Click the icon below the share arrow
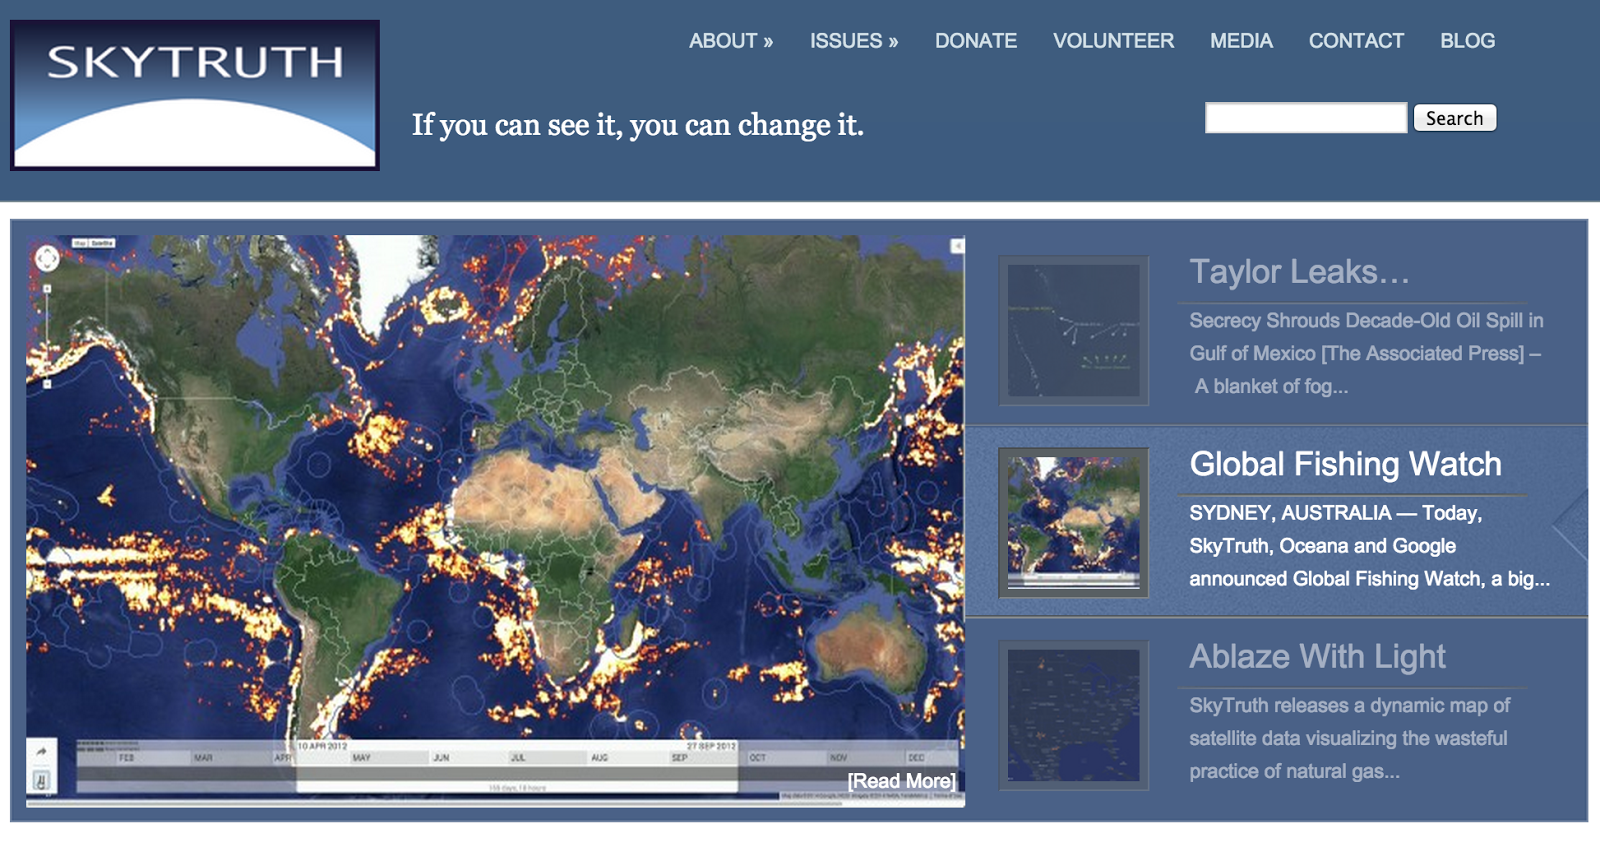Screen dimensions: 1600x847 click(41, 780)
